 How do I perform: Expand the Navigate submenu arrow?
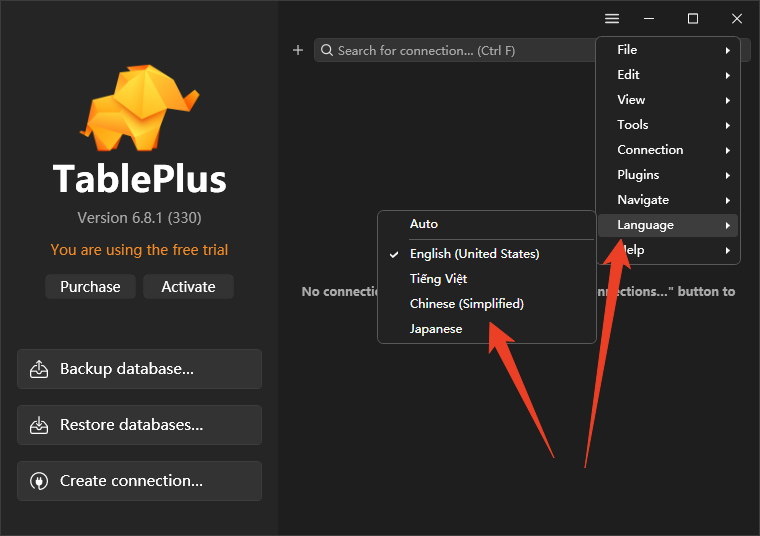(728, 200)
